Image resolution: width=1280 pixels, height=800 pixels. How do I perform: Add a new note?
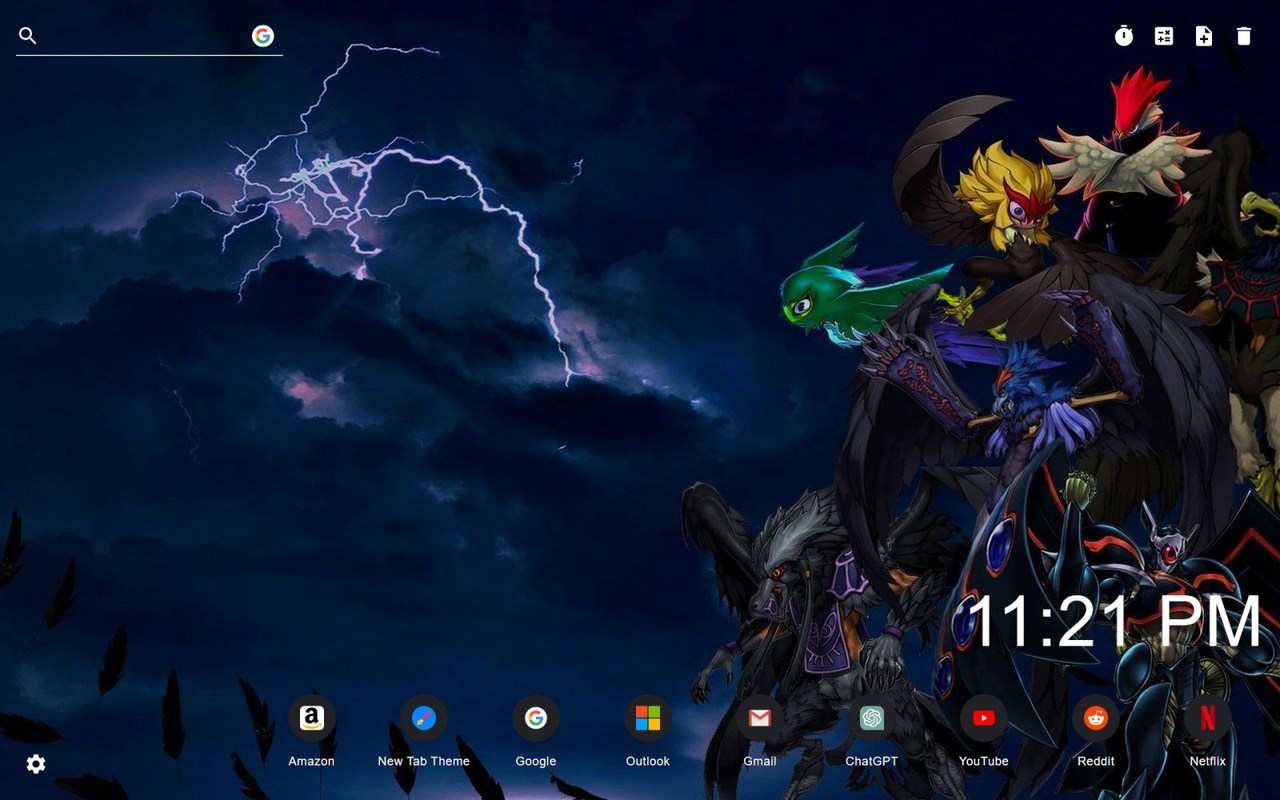[x=1204, y=36]
